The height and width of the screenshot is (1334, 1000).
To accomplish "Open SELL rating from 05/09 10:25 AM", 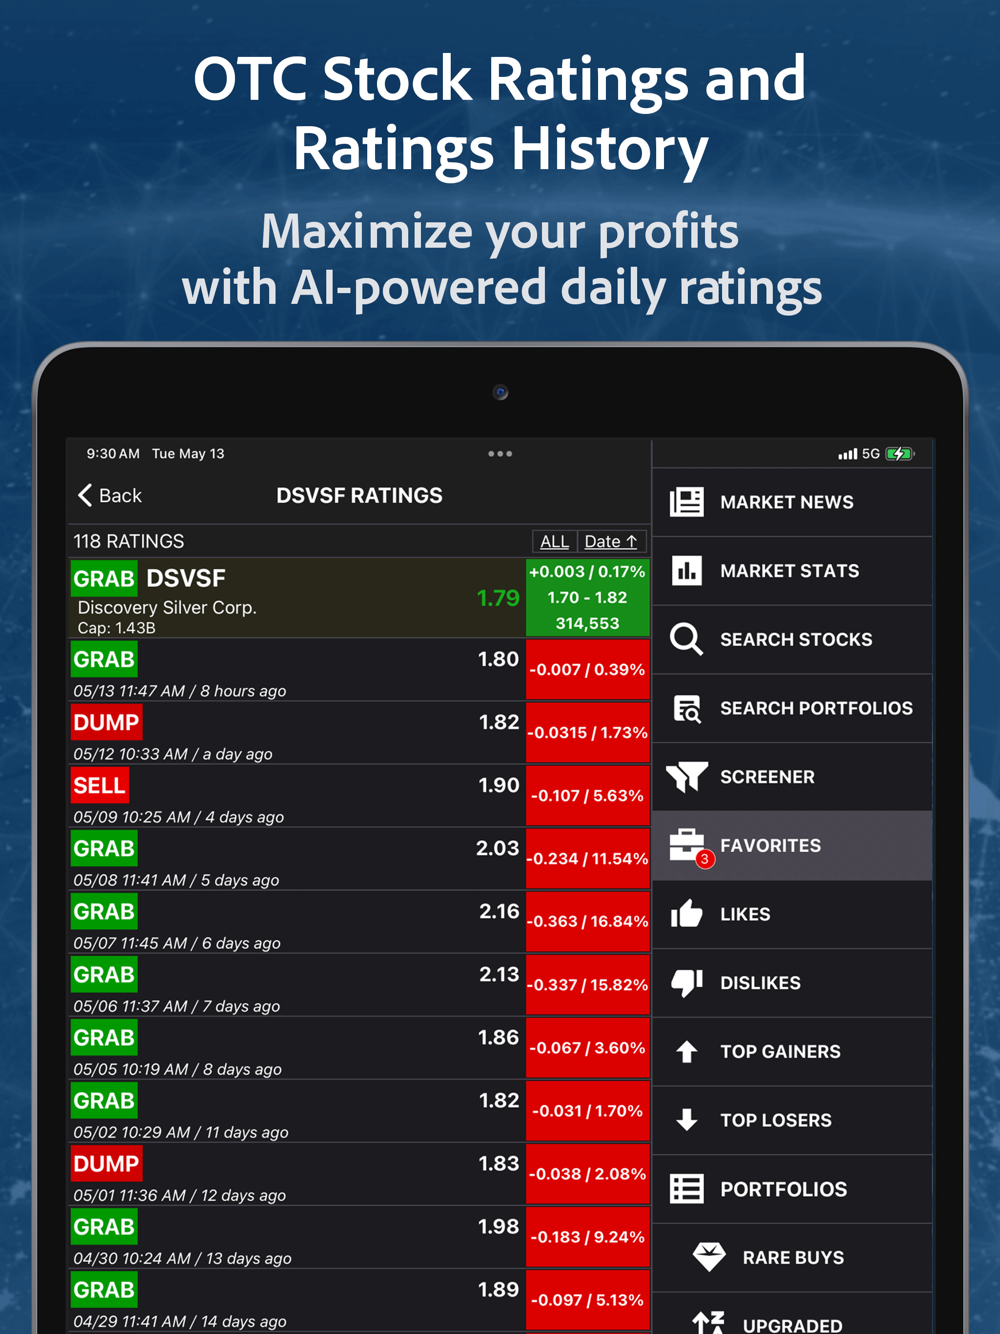I will [358, 796].
